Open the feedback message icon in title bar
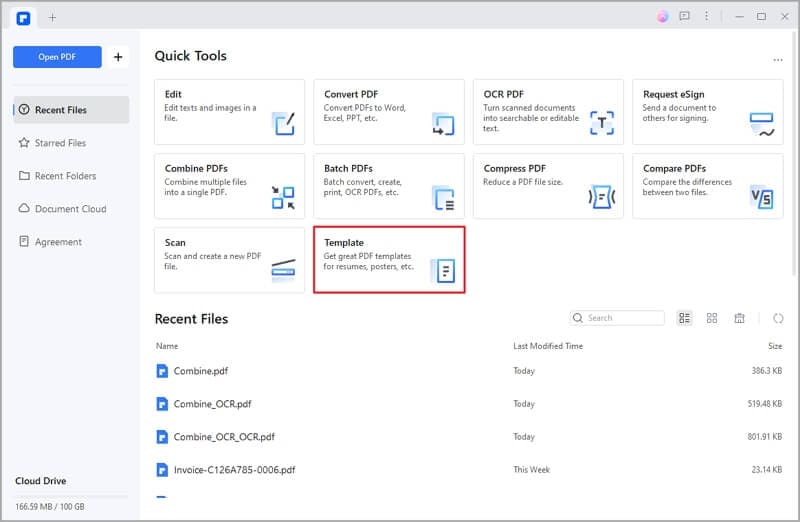The width and height of the screenshot is (800, 522). click(x=684, y=17)
